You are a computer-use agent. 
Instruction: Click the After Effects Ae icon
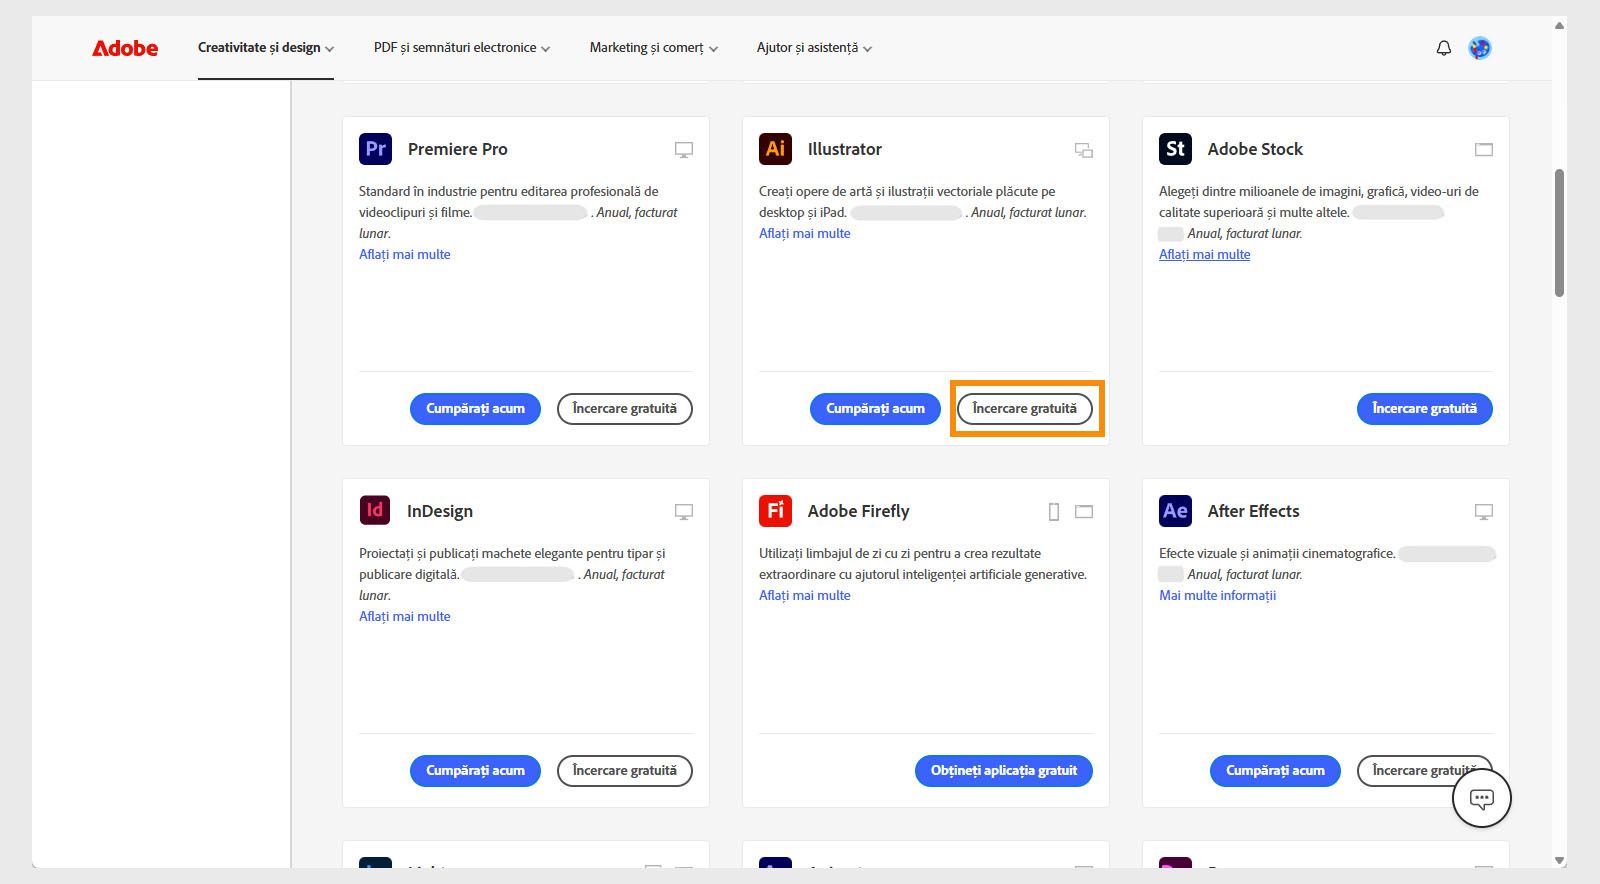click(x=1175, y=510)
